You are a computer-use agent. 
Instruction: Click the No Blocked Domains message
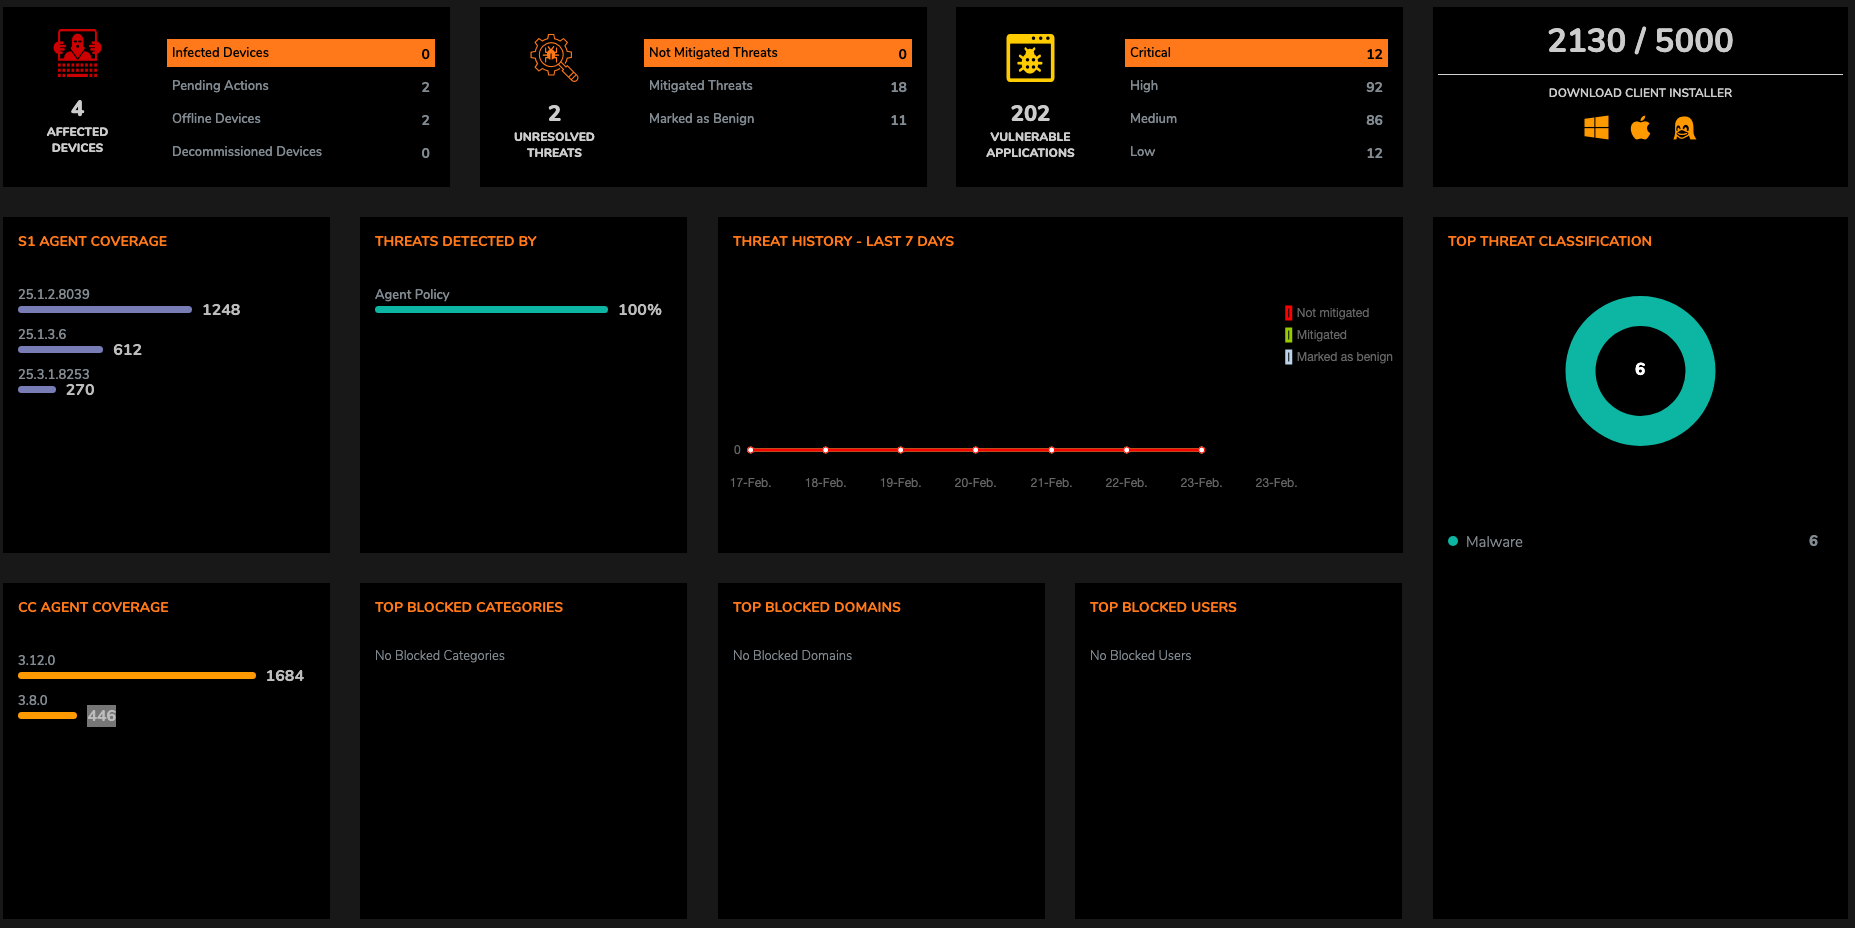[792, 656]
